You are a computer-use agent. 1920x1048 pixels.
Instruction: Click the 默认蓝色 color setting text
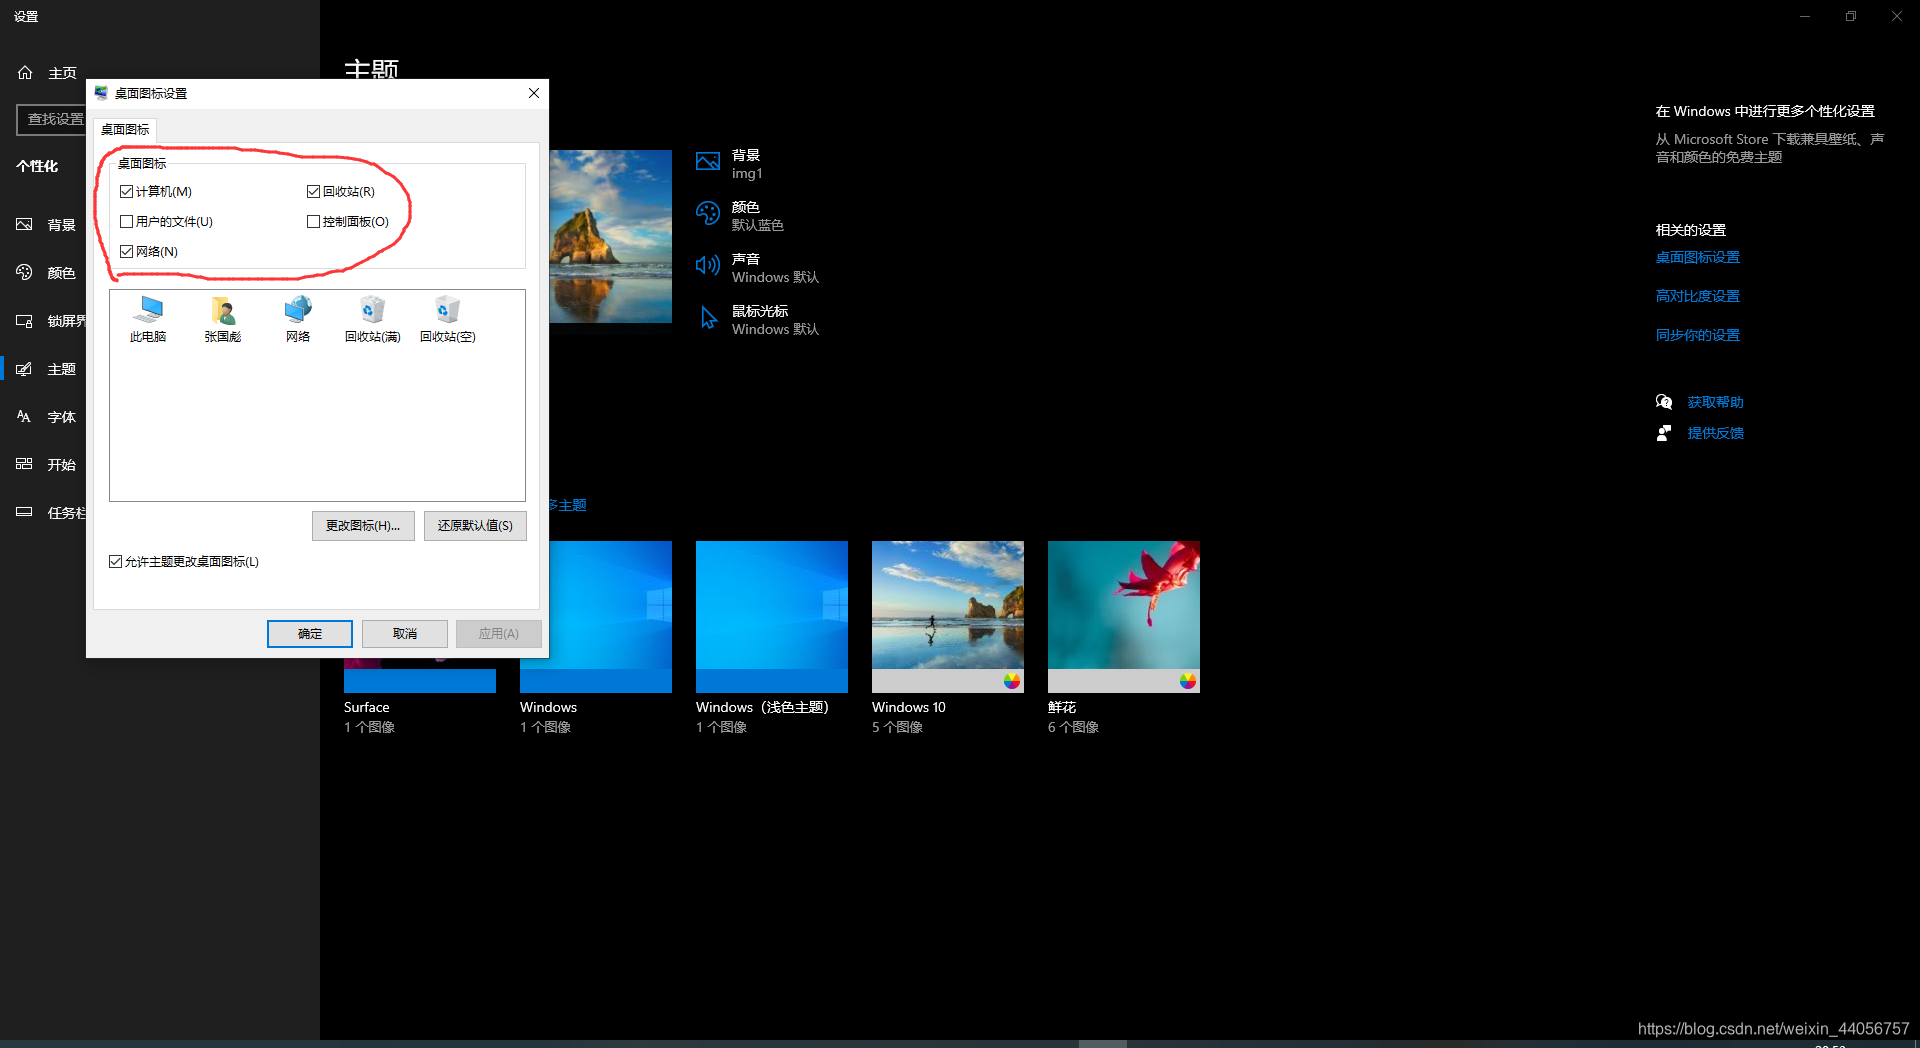[x=757, y=226]
